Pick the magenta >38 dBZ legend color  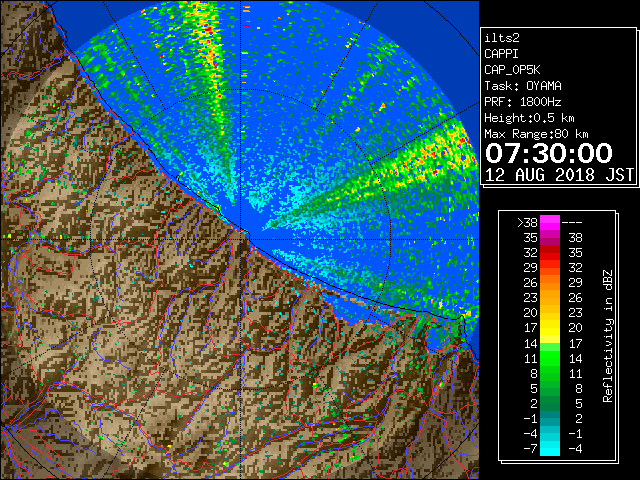click(x=550, y=222)
